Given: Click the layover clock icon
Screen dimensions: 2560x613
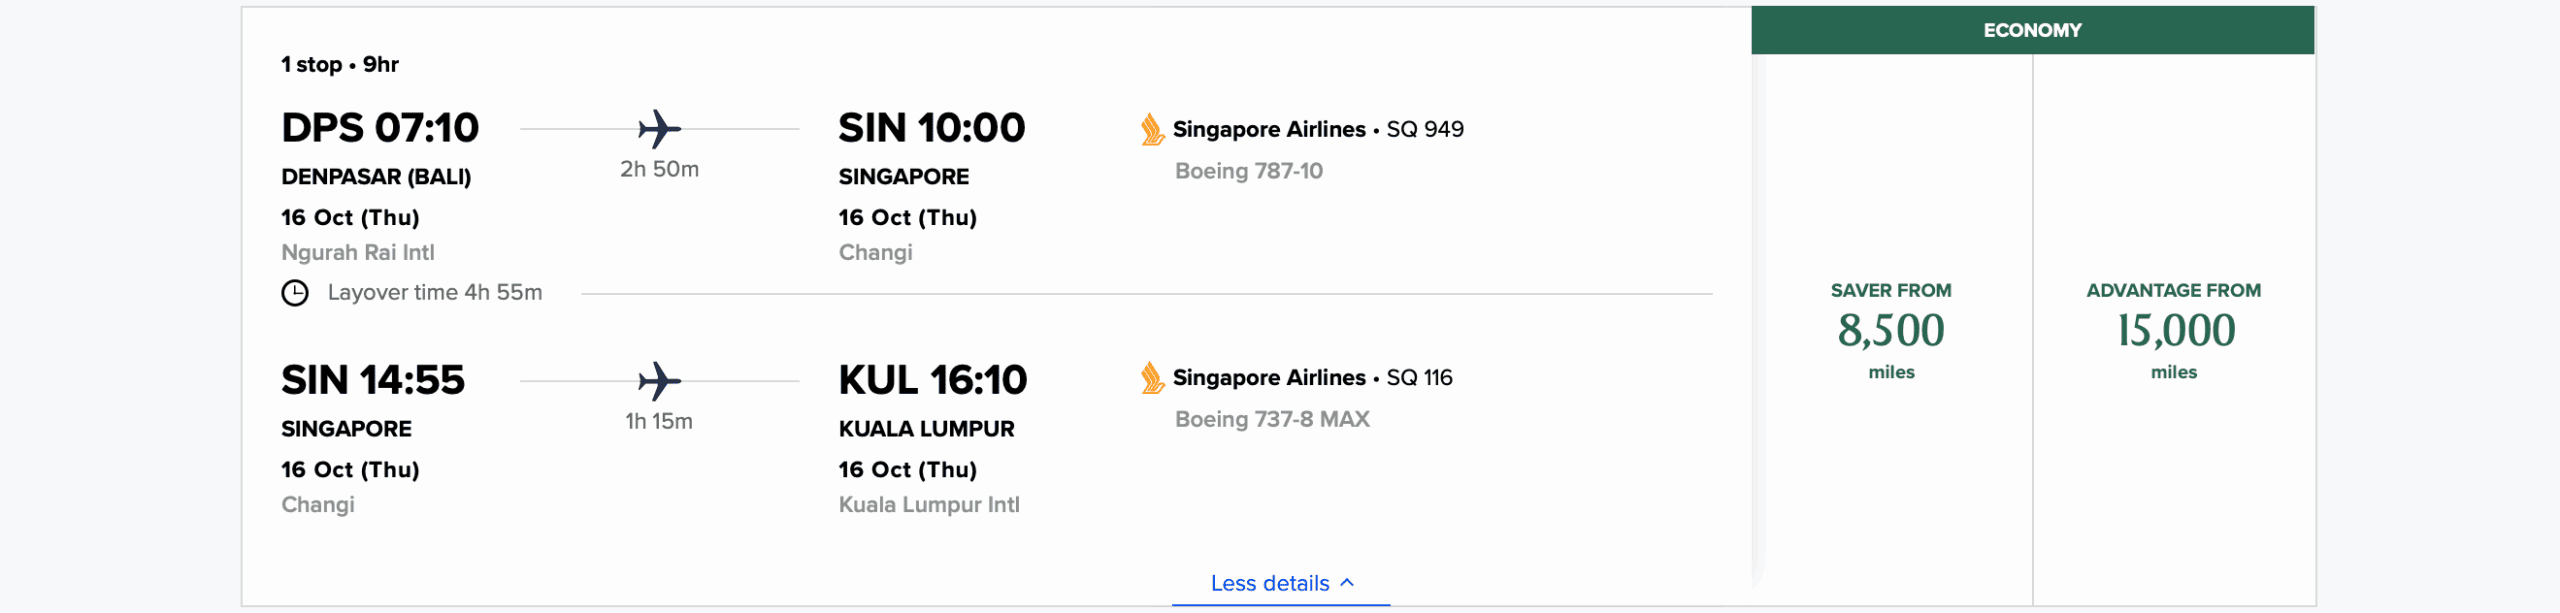Looking at the screenshot, I should [x=295, y=293].
